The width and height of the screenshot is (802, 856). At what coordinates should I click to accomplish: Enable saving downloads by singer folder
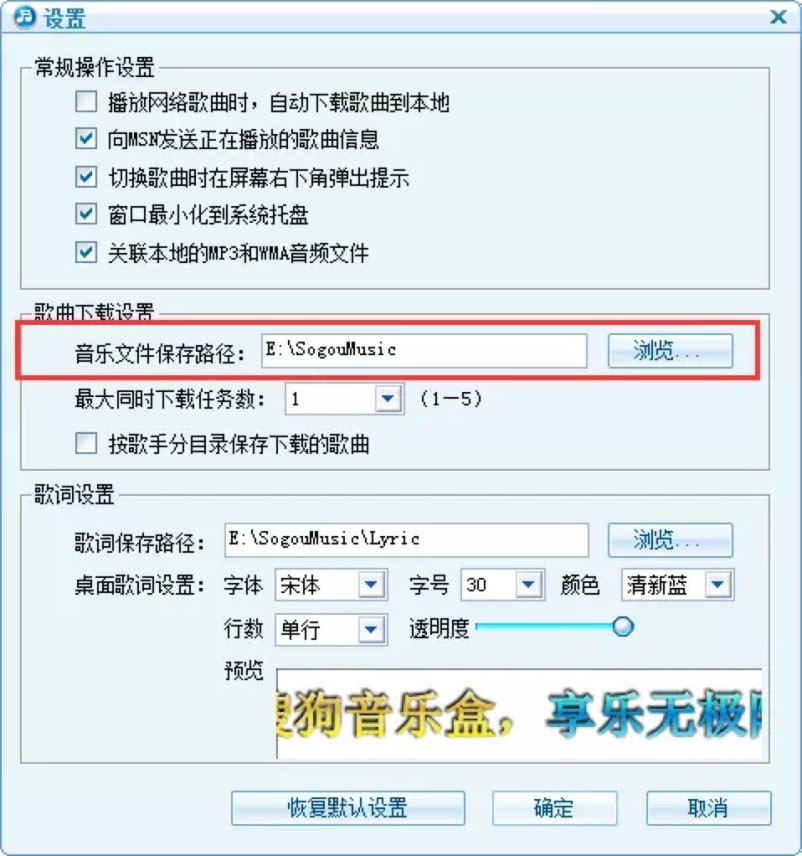(x=86, y=443)
